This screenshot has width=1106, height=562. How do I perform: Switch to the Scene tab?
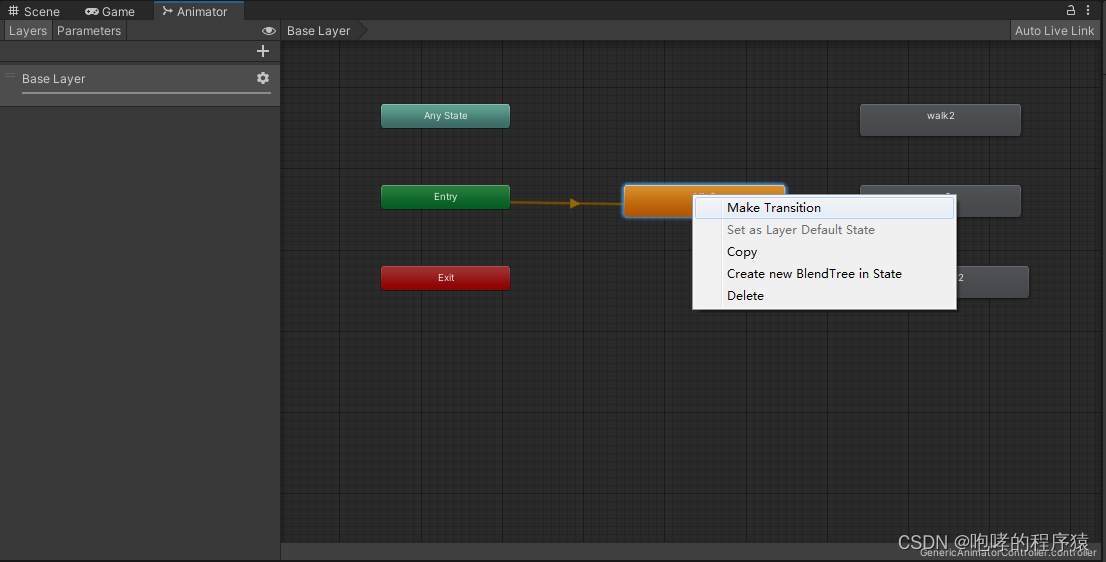(33, 11)
